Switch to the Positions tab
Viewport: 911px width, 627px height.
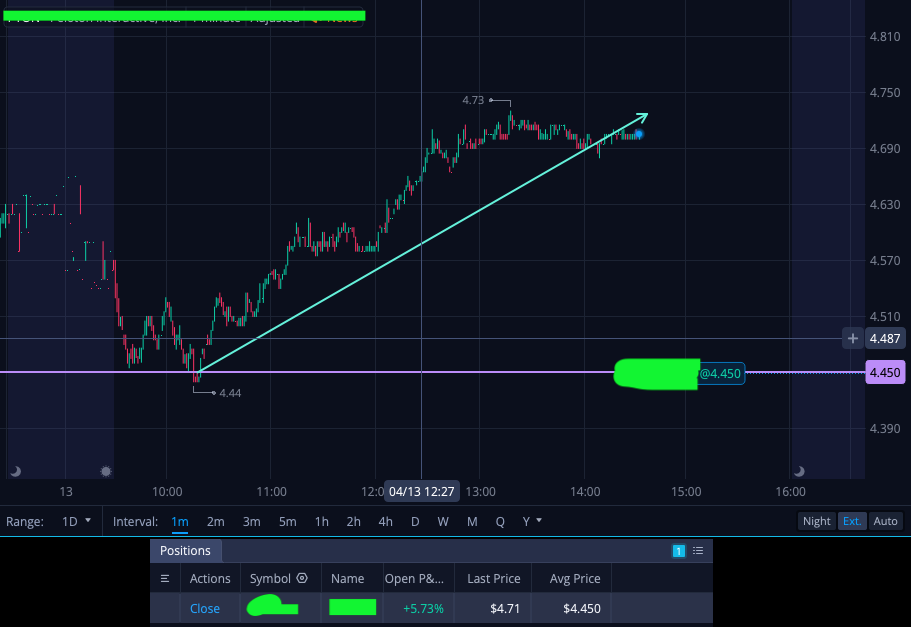tap(185, 551)
